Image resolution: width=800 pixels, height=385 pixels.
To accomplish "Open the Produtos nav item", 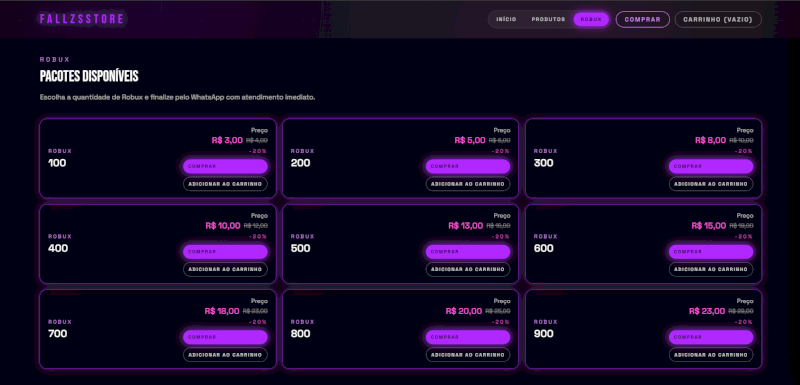I will click(548, 19).
